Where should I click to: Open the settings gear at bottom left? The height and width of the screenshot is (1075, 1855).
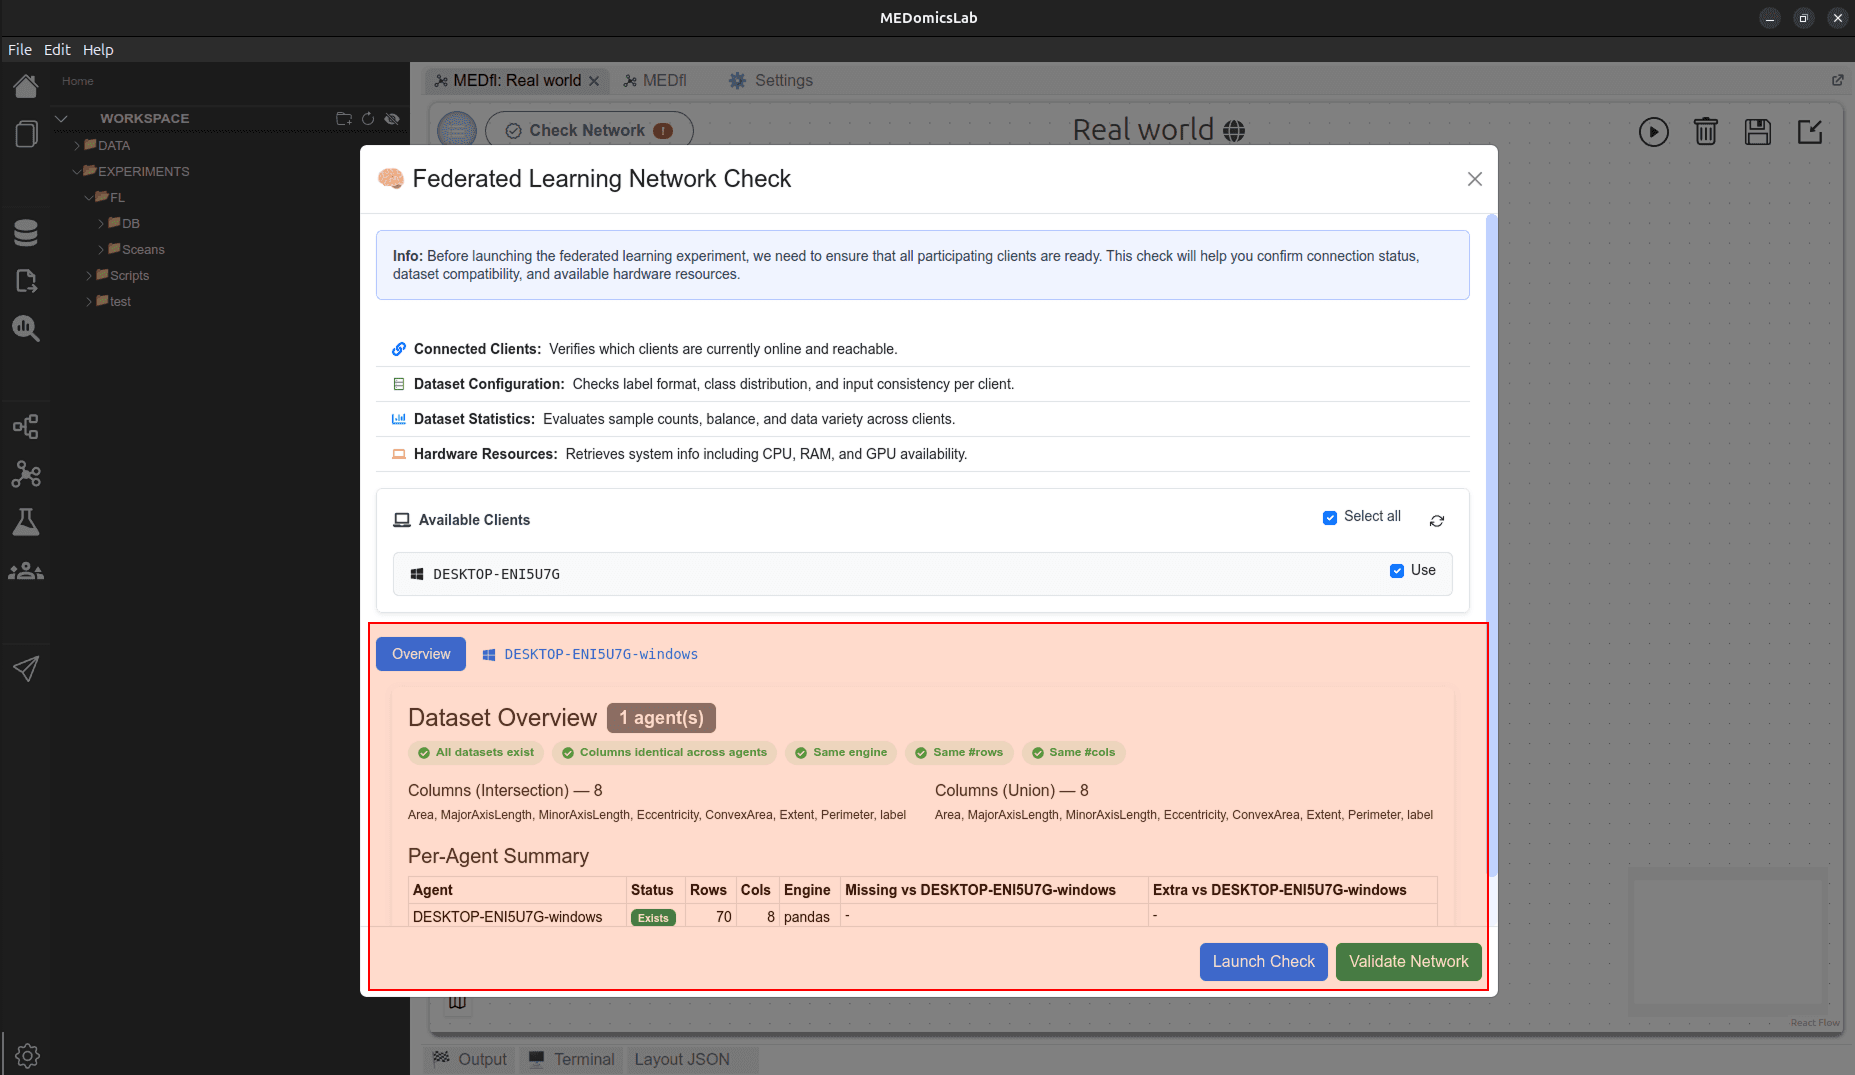click(x=26, y=1055)
